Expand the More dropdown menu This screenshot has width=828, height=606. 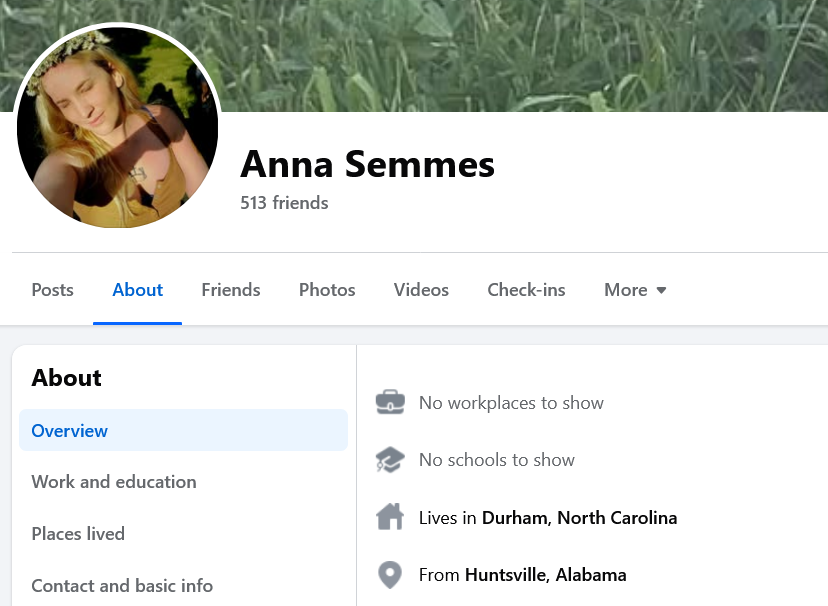[635, 290]
